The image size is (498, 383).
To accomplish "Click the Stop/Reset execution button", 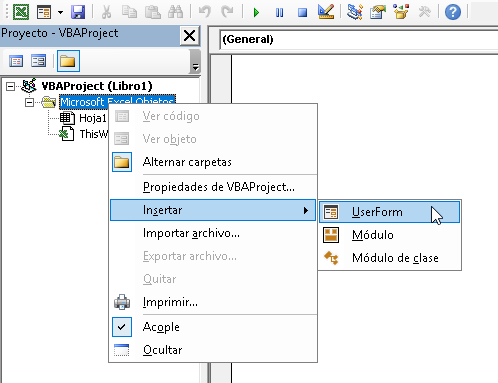I will click(302, 13).
